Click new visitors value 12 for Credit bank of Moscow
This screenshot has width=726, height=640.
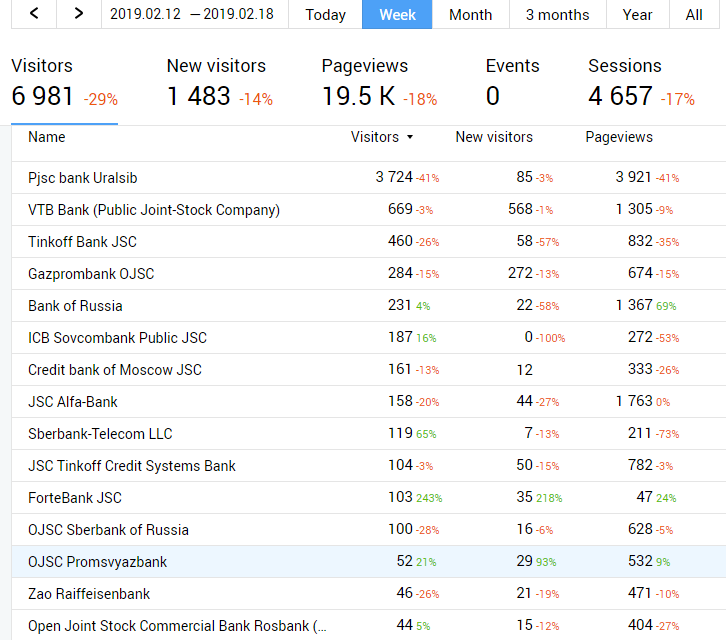(525, 370)
